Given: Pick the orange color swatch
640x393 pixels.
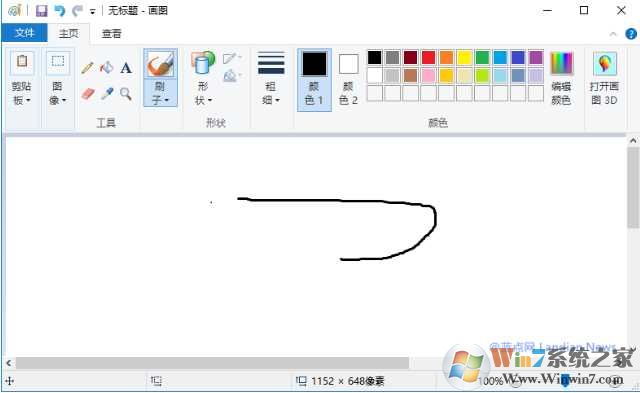Looking at the screenshot, I should click(x=446, y=57).
